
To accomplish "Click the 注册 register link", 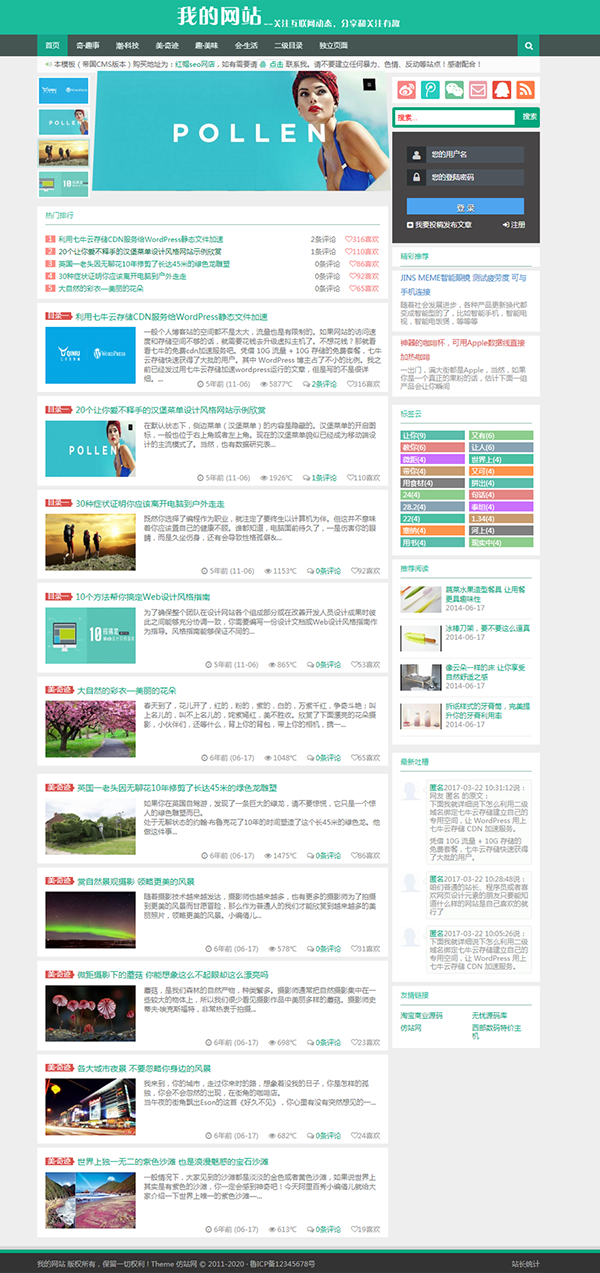I will pos(513,225).
